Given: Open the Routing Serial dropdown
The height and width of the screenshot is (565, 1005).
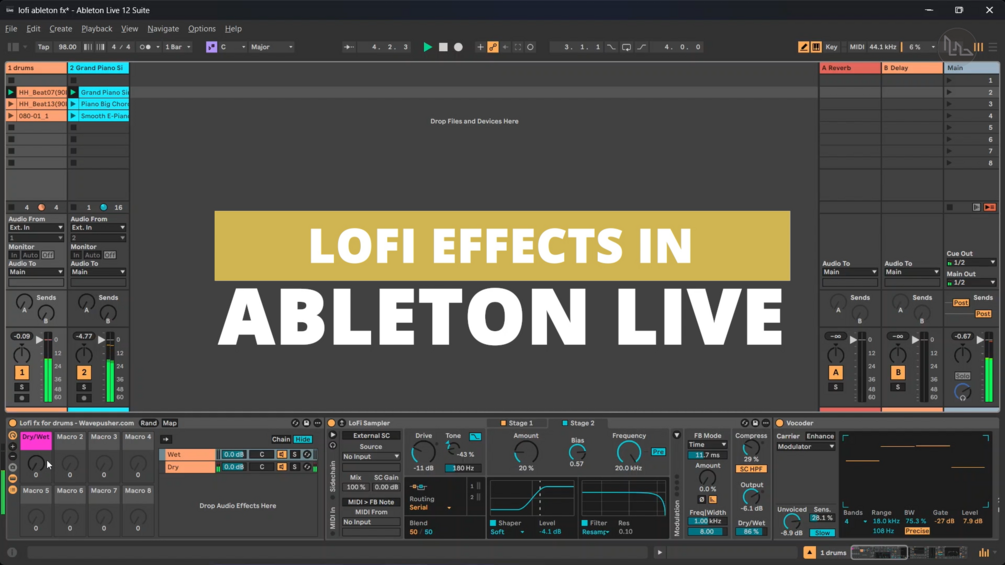Looking at the screenshot, I should click(430, 507).
